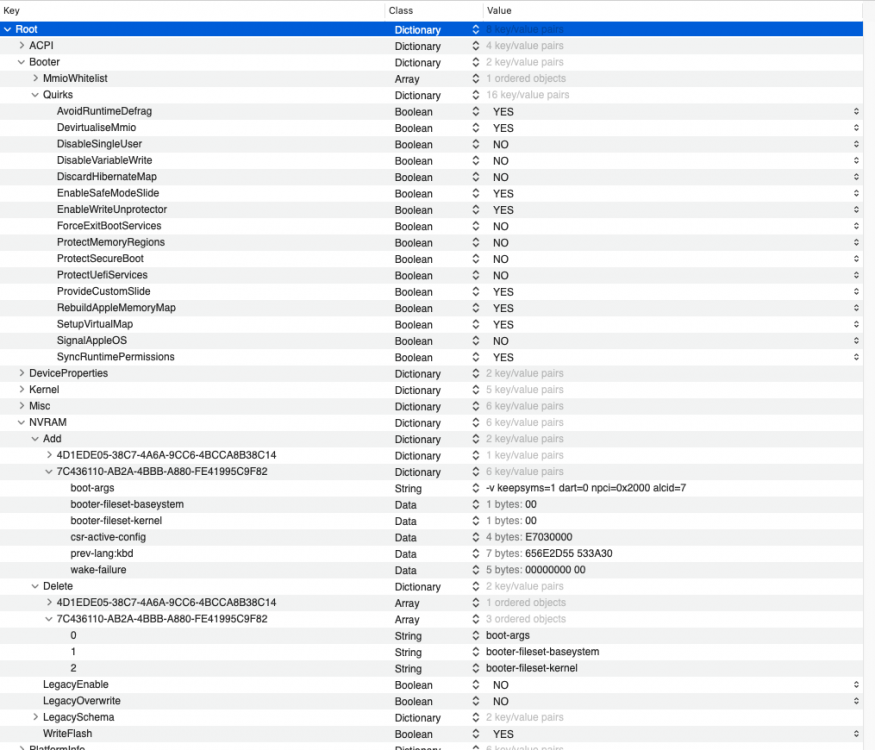Expand the ACPI entry
The image size is (875, 750).
[22, 45]
